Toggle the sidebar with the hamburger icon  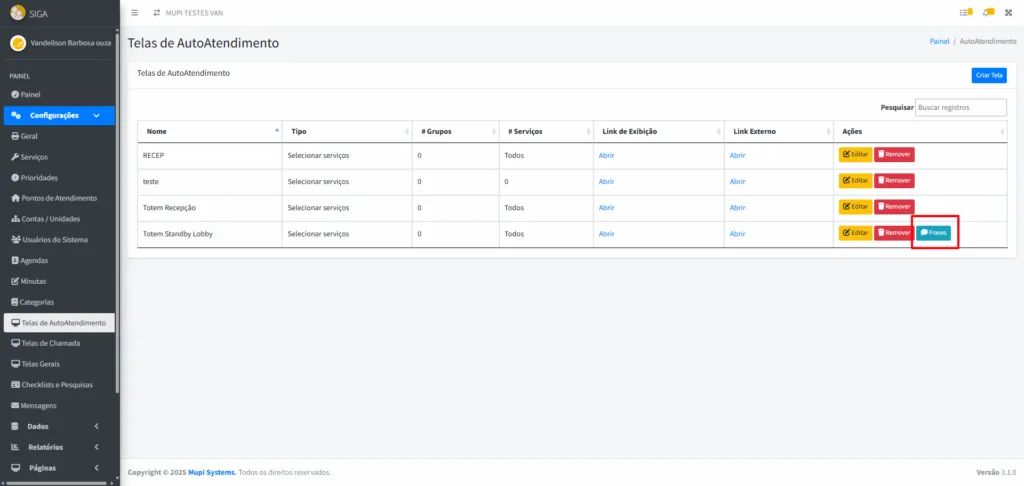pos(135,12)
